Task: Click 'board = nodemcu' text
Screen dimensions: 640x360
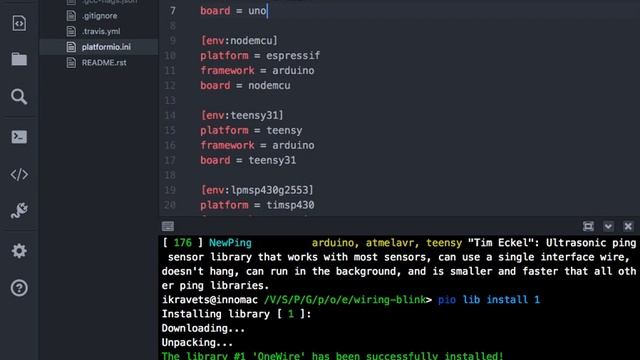Action: click(x=245, y=86)
